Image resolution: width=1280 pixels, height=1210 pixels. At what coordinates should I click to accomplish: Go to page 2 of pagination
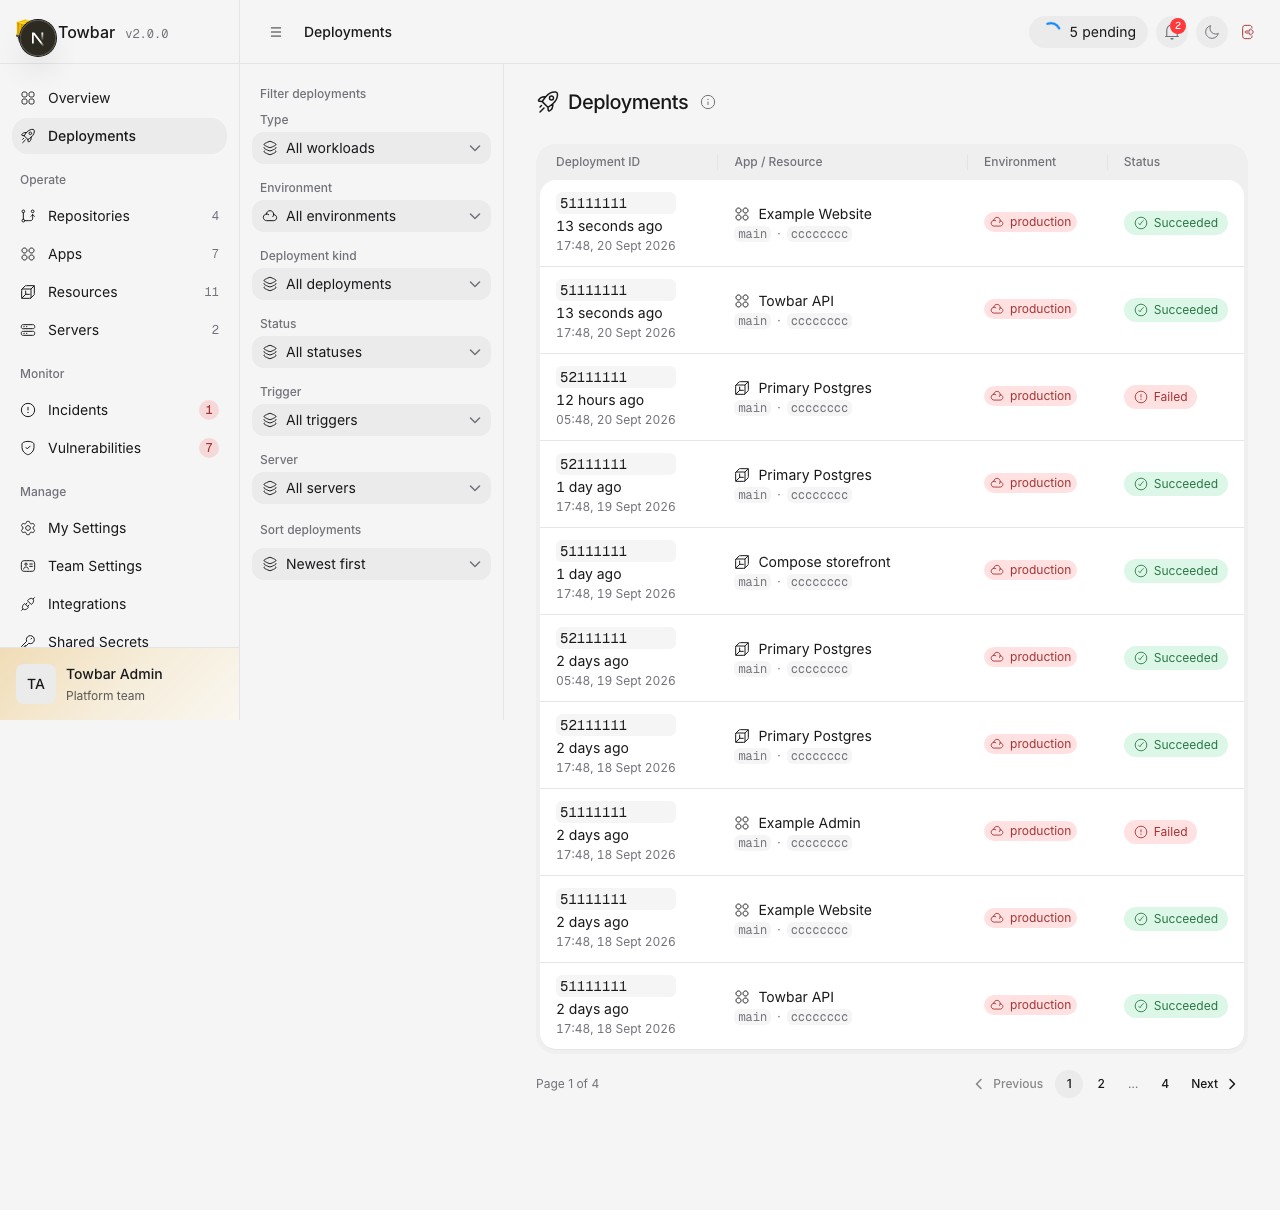point(1101,1084)
